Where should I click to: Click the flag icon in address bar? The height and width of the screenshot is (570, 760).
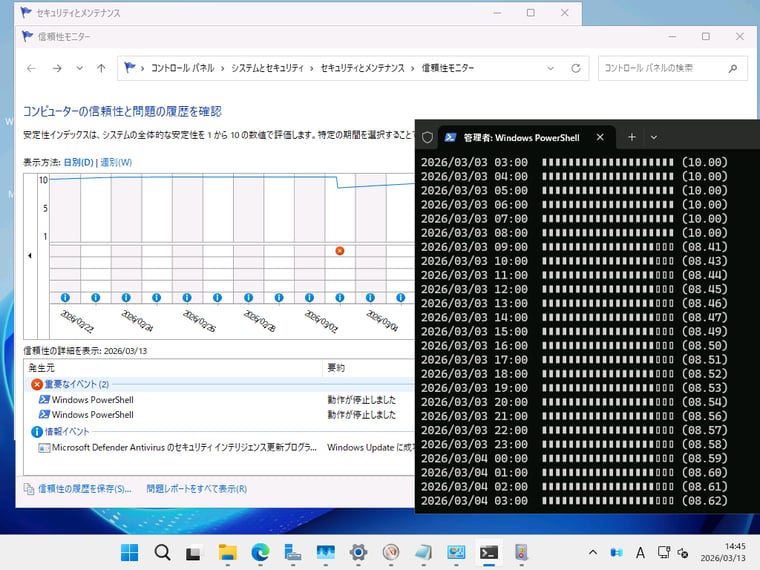[x=129, y=68]
